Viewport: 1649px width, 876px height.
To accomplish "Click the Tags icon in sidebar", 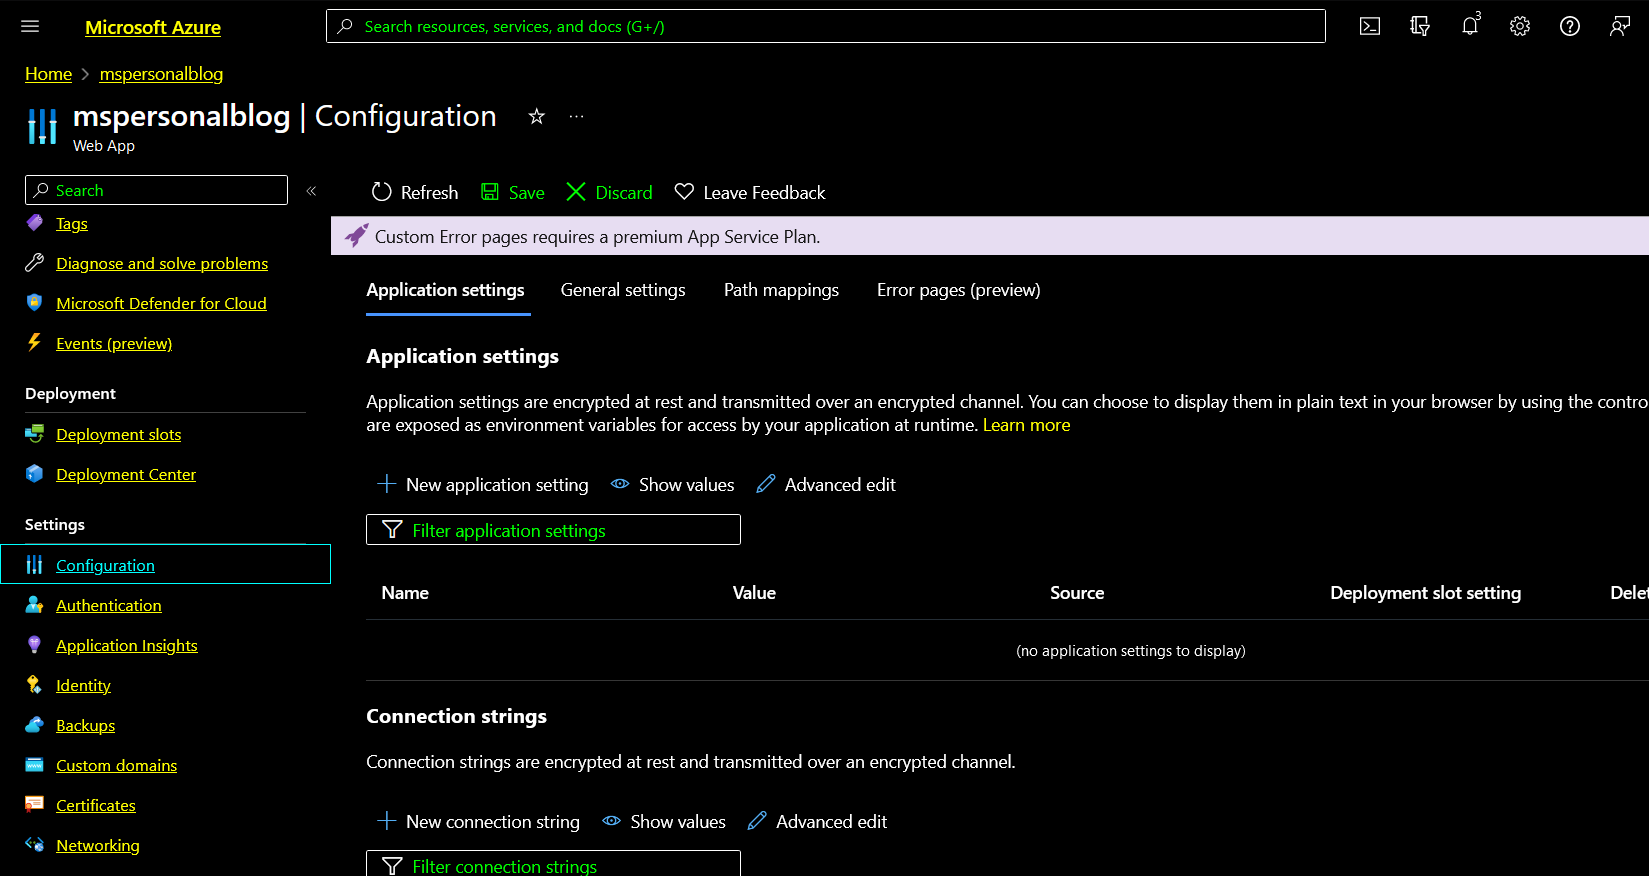I will (x=35, y=223).
